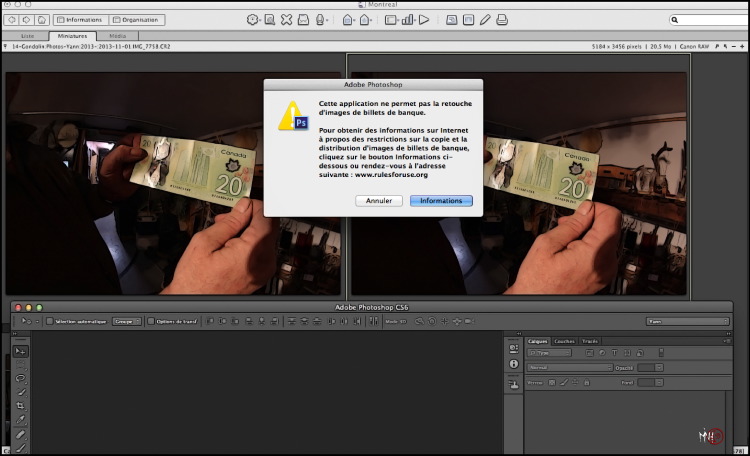750x456 pixels.
Task: Go back with the left arrow toolbar button
Action: coord(12,20)
